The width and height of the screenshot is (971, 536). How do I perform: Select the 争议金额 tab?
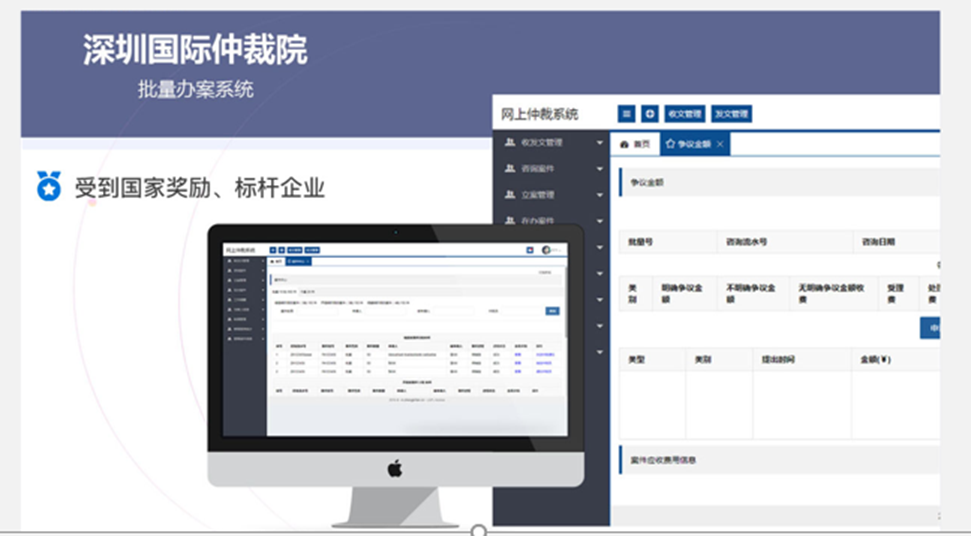(688, 145)
